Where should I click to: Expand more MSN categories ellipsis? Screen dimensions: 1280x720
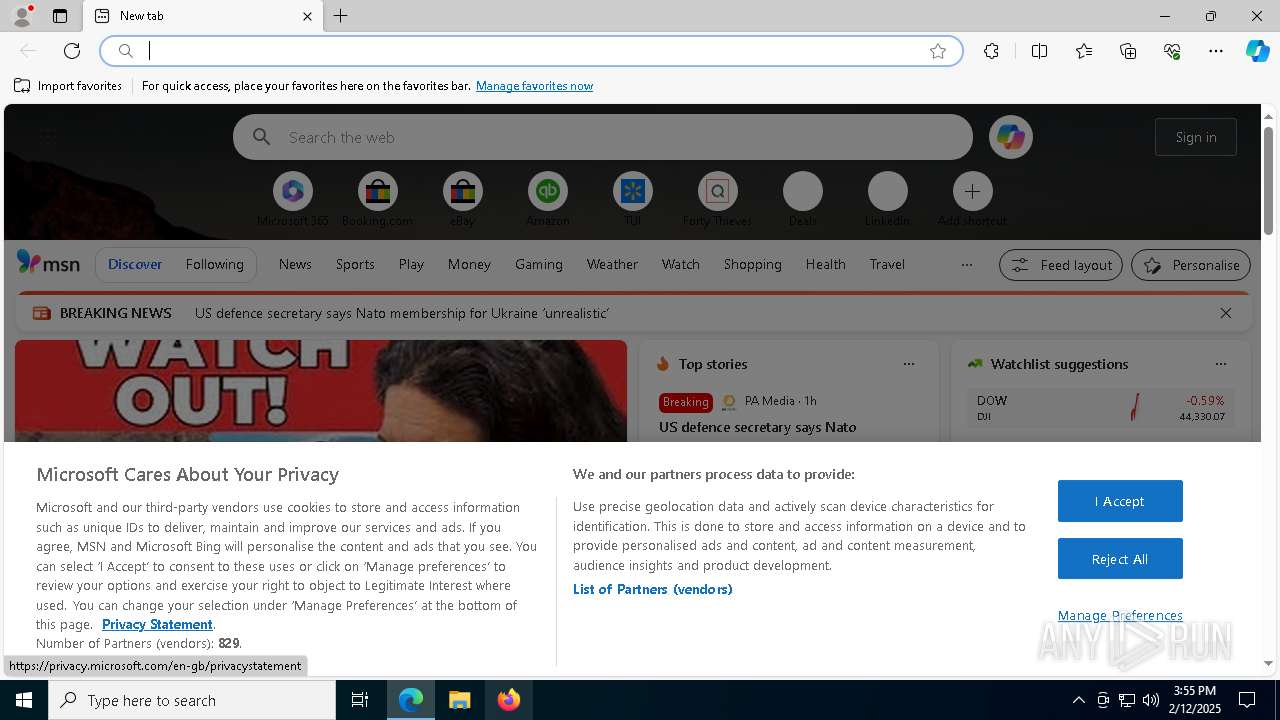tap(966, 265)
